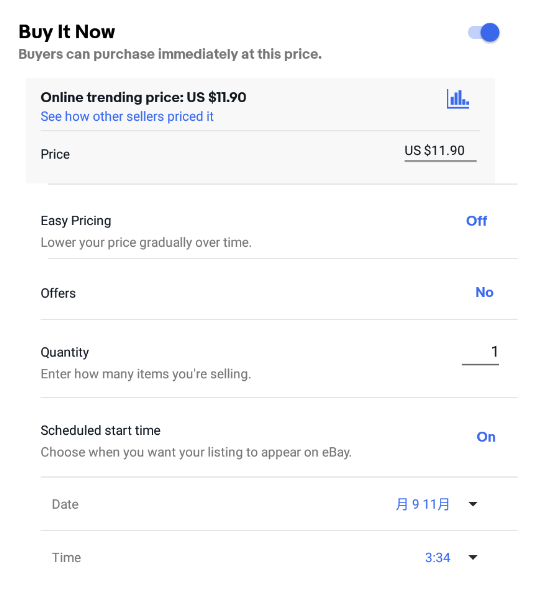
Task: Expand the Date dropdown arrow
Action: (x=473, y=504)
